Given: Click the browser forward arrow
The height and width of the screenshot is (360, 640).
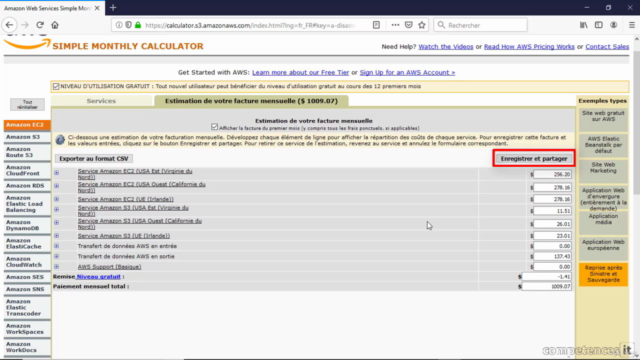Looking at the screenshot, I should pyautogui.click(x=25, y=25).
